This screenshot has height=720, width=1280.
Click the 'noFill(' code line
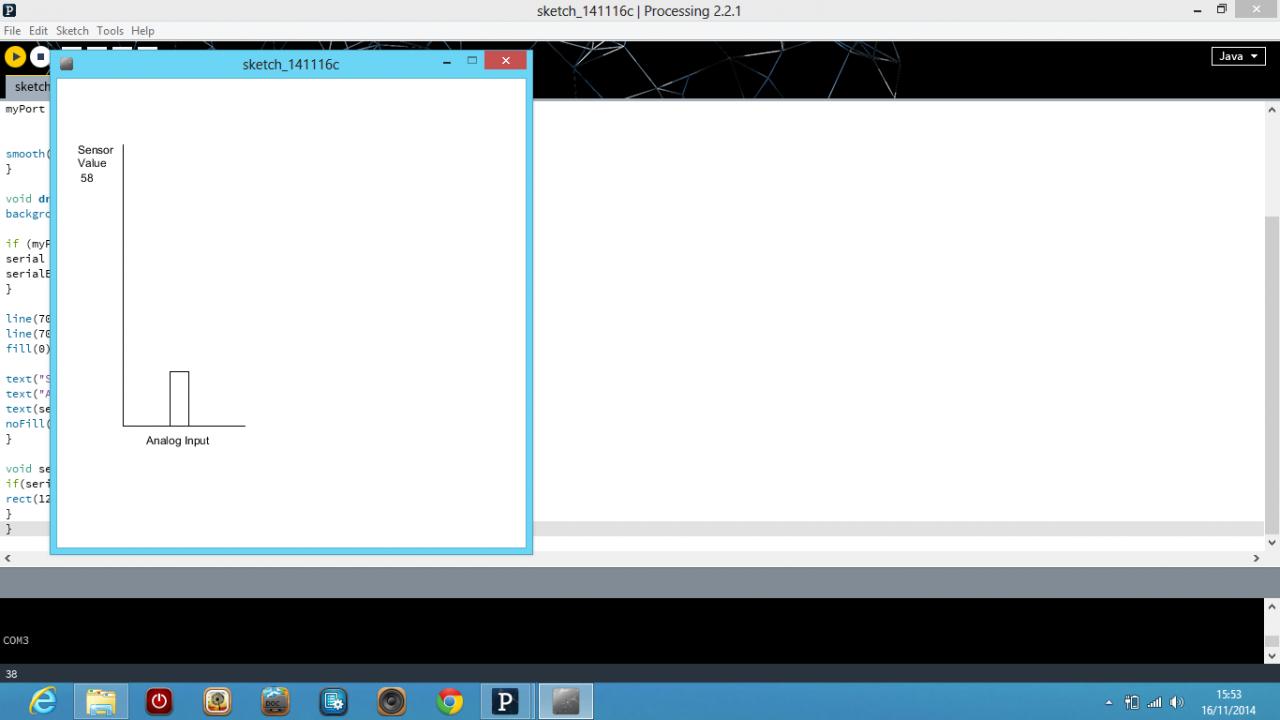pyautogui.click(x=26, y=424)
